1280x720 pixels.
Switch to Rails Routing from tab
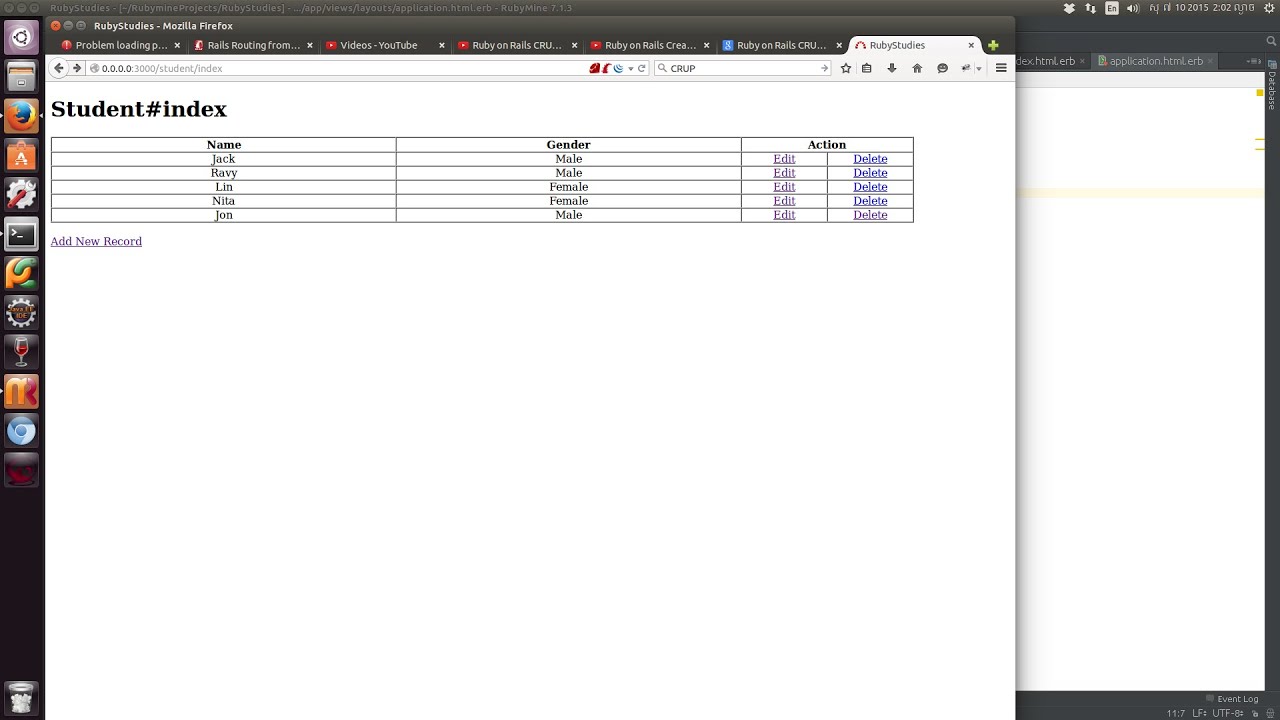pos(253,45)
